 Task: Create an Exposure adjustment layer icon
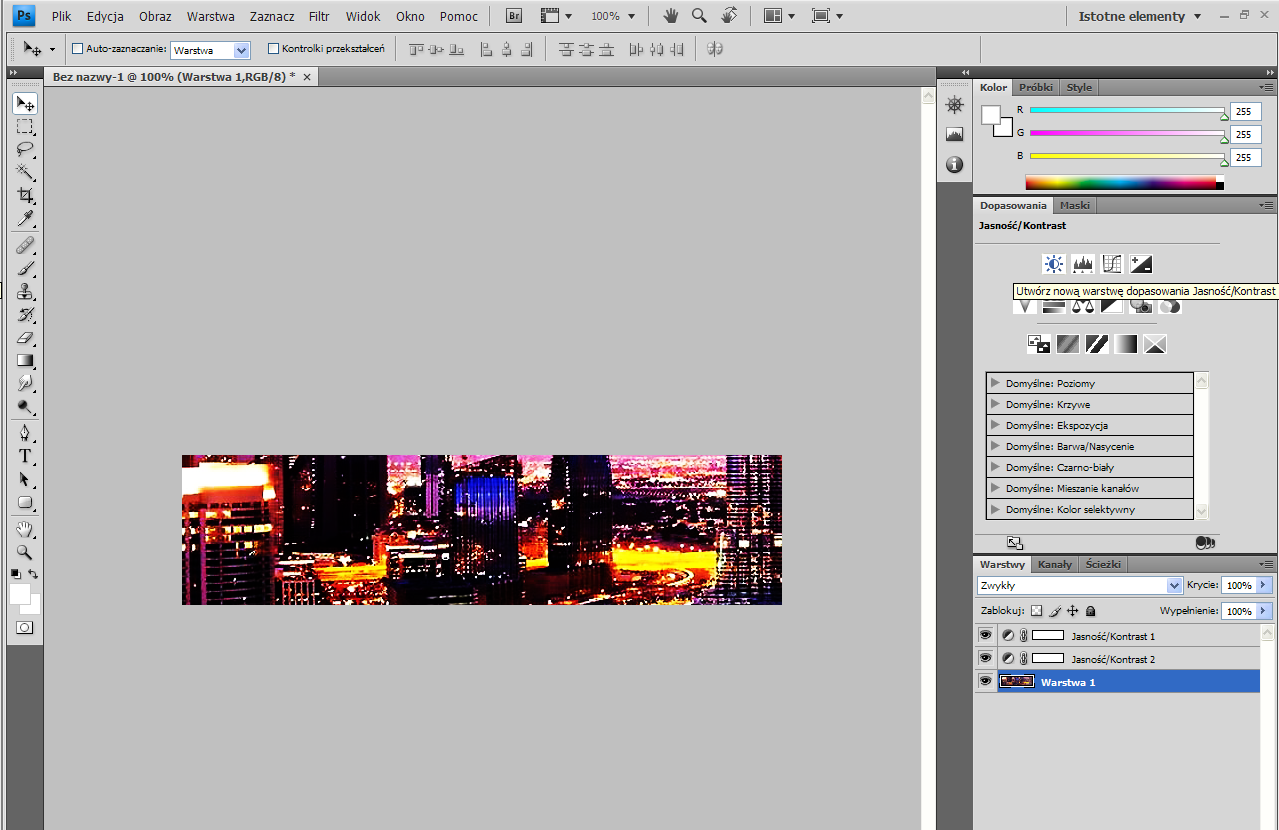[1141, 264]
